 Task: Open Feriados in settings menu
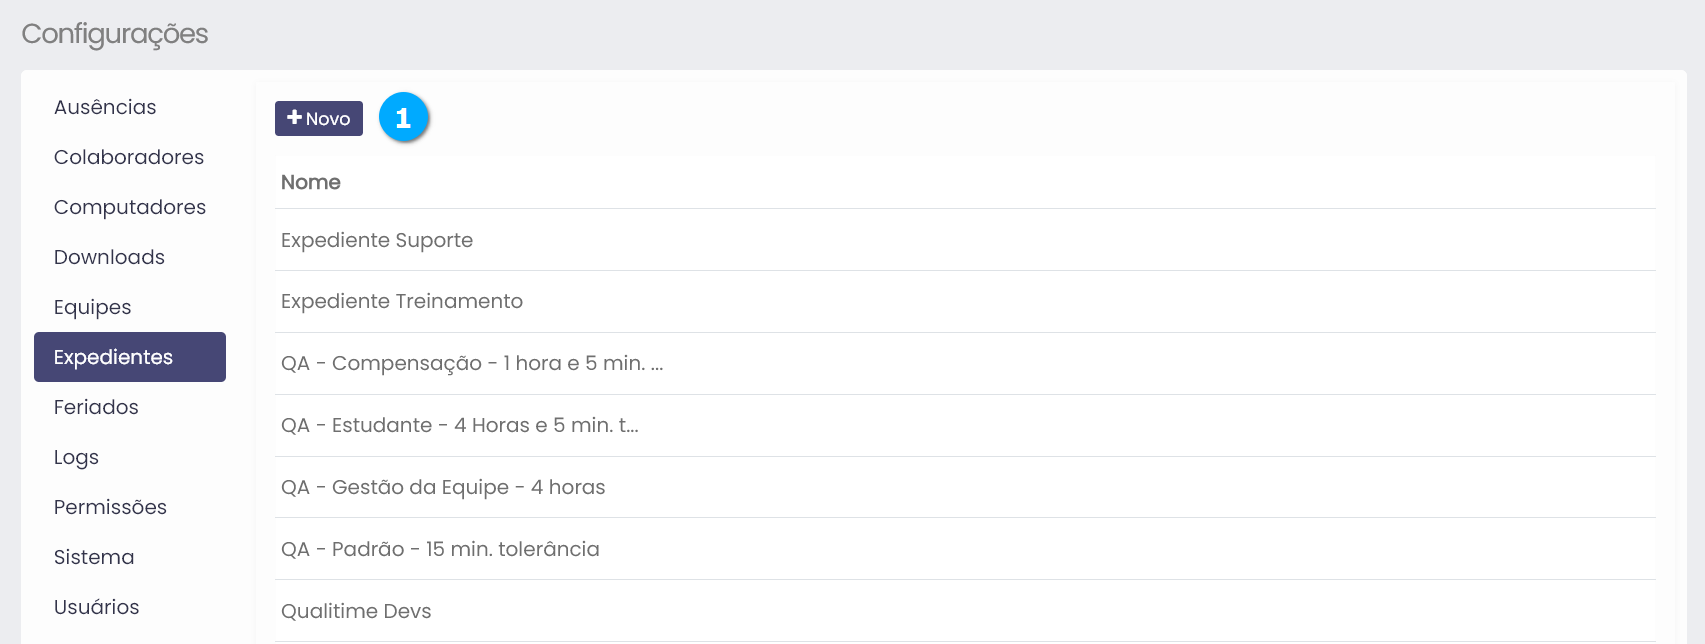pos(96,407)
